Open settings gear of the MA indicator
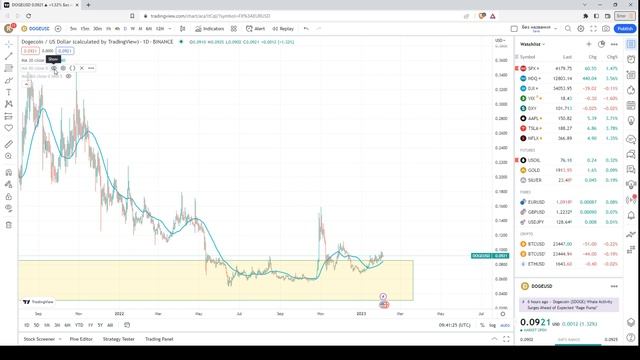 (x=63, y=68)
